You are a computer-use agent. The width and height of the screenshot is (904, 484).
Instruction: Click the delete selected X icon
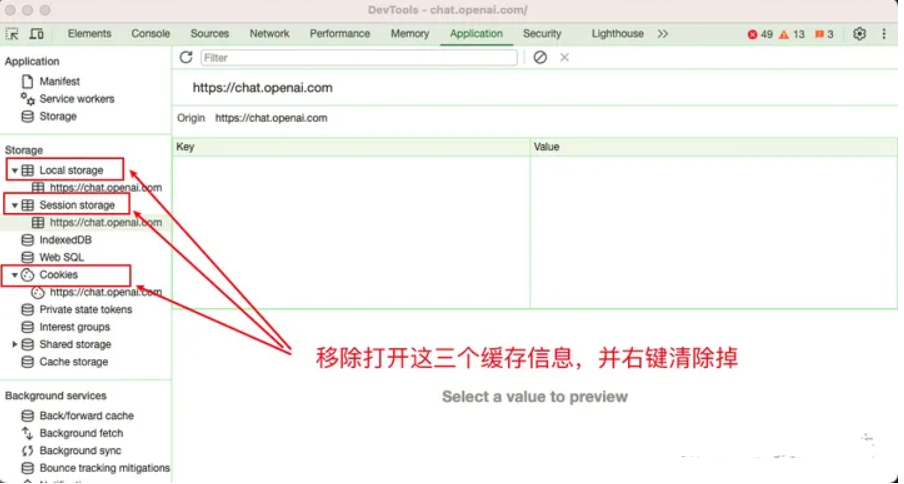click(565, 58)
